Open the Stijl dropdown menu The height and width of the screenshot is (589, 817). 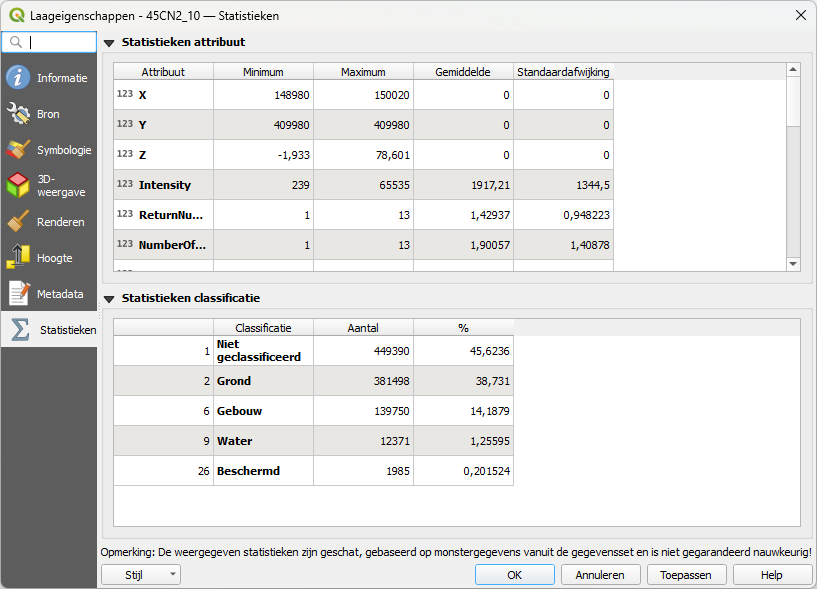click(141, 575)
